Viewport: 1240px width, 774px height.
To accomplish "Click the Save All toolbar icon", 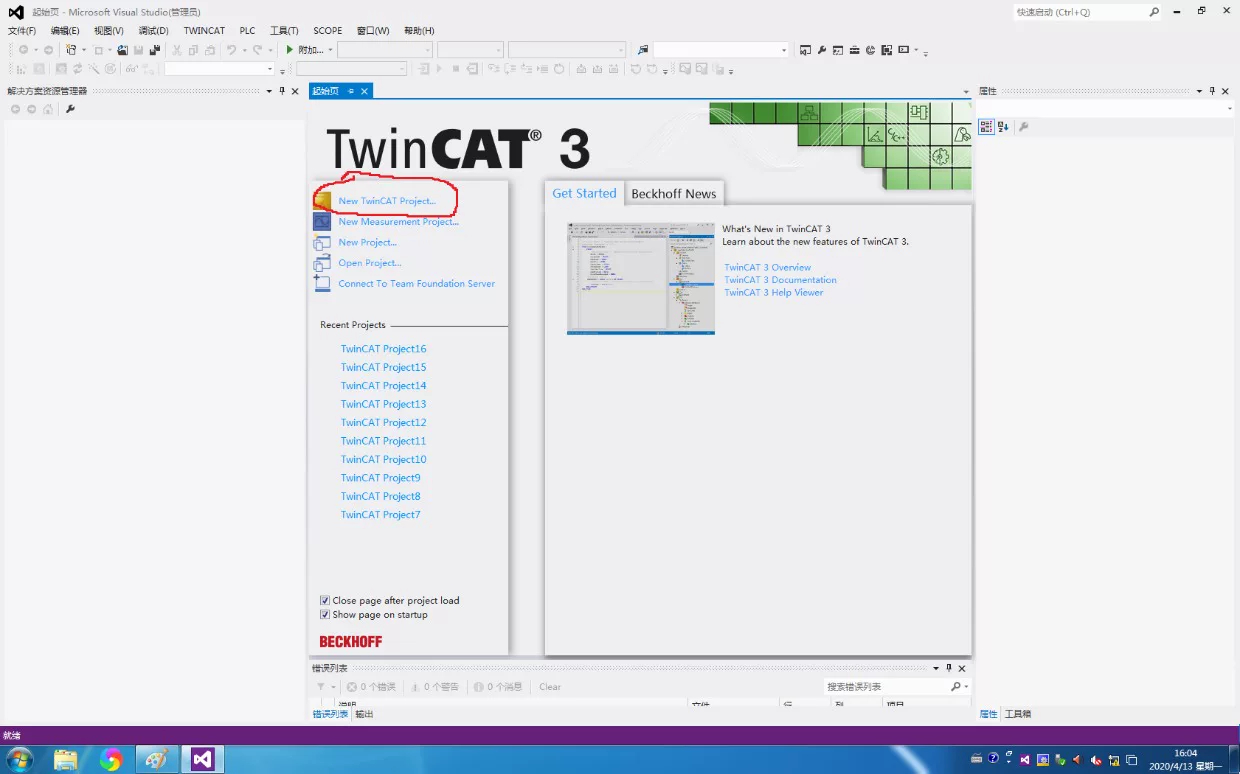I will click(155, 50).
